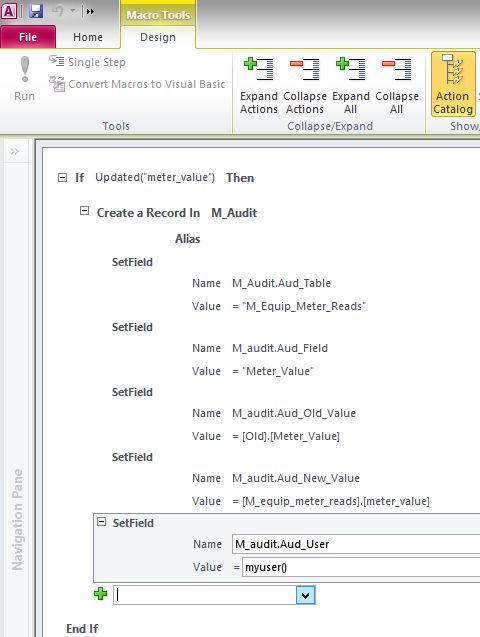Open the Add New Action dropdown arrow

[x=305, y=595]
